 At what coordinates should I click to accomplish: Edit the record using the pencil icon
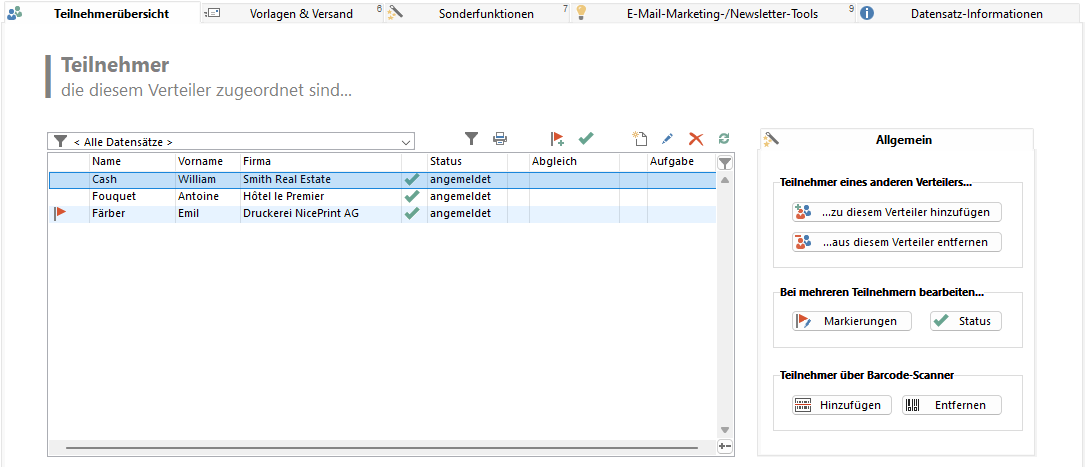[668, 140]
